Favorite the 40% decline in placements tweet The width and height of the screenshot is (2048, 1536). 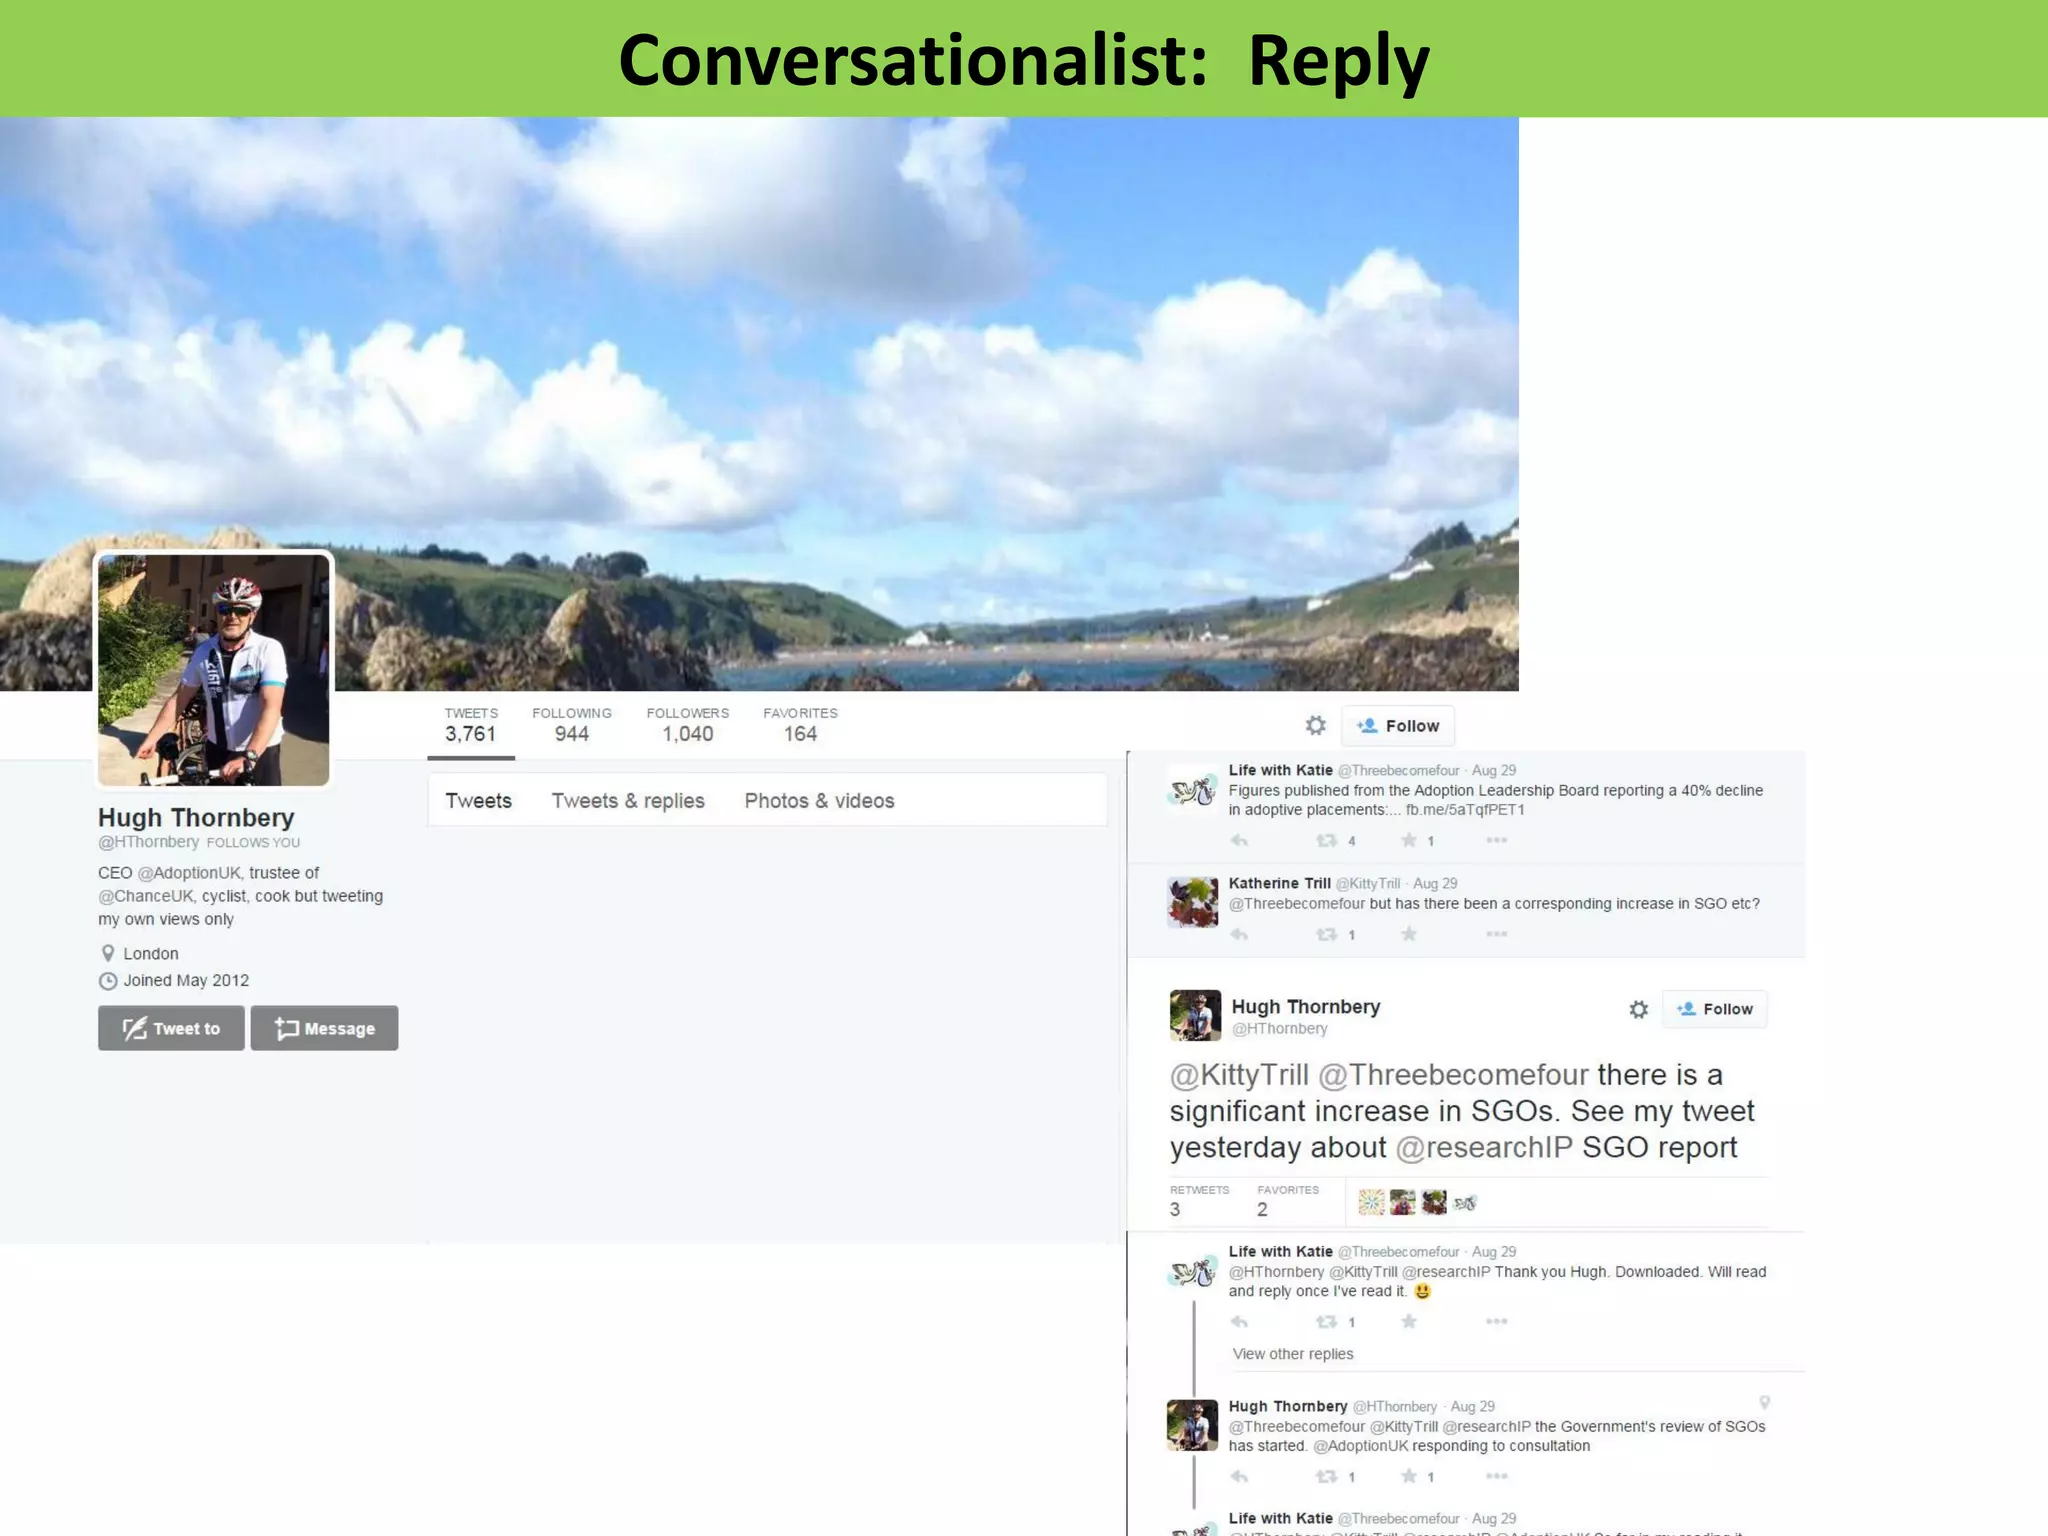click(1408, 841)
